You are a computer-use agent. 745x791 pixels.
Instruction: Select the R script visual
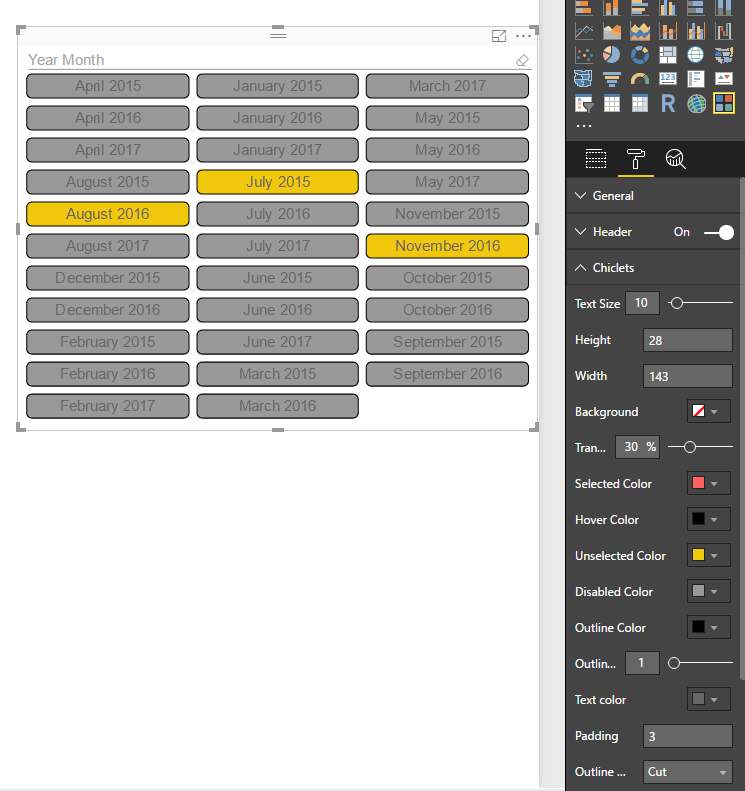click(x=668, y=104)
